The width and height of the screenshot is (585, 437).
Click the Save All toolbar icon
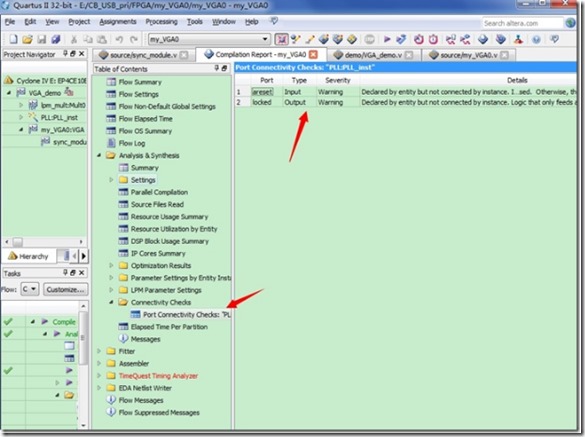[56, 39]
